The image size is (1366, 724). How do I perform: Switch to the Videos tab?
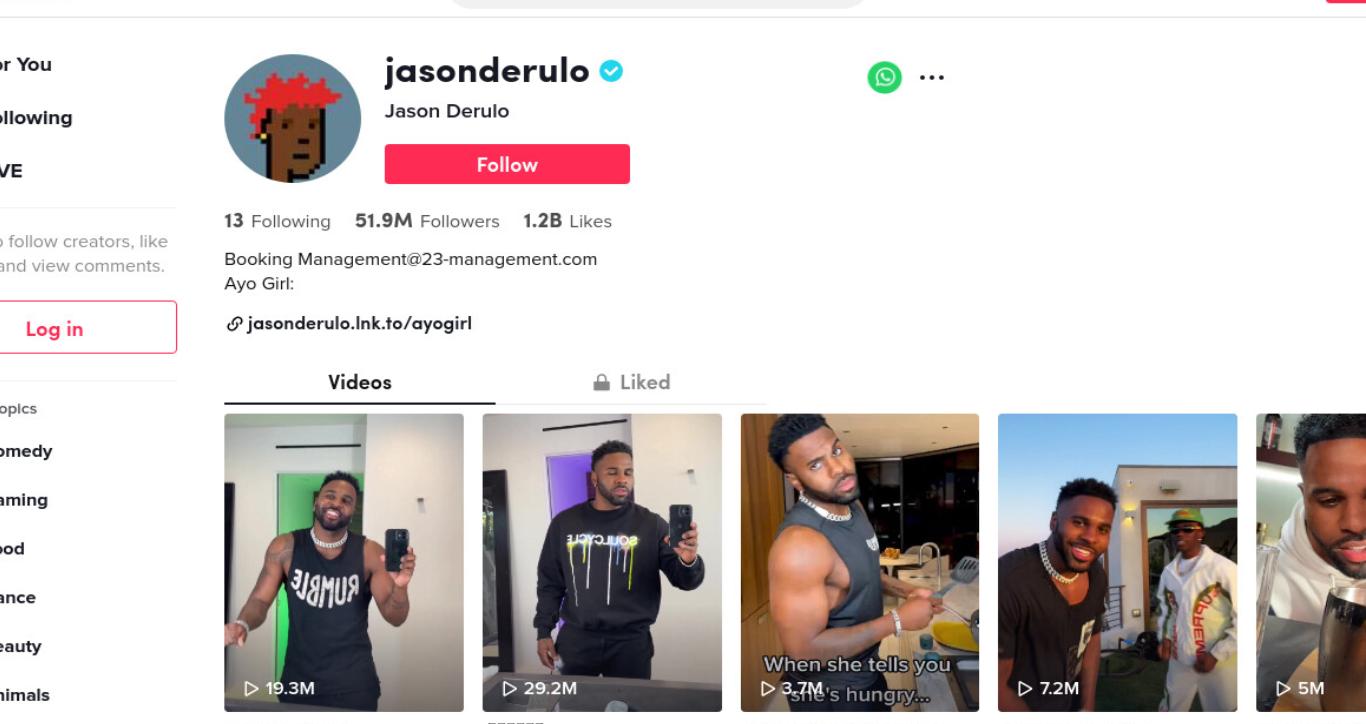(x=360, y=382)
